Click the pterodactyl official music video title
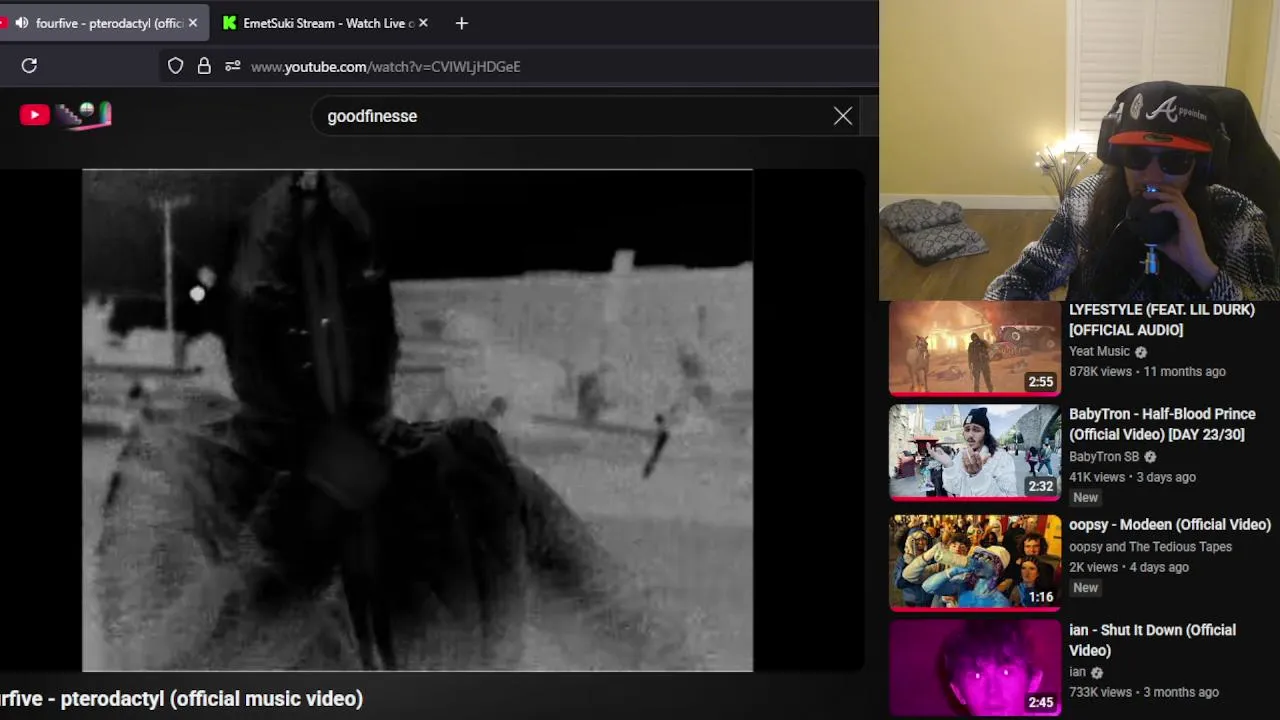 pos(181,698)
